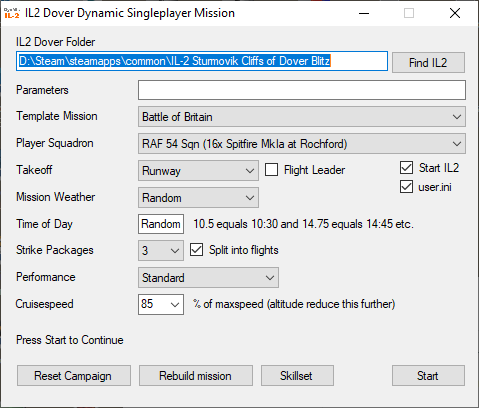The image size is (479, 408).
Task: Uncheck the Start IL2 checkbox
Action: pyautogui.click(x=406, y=168)
